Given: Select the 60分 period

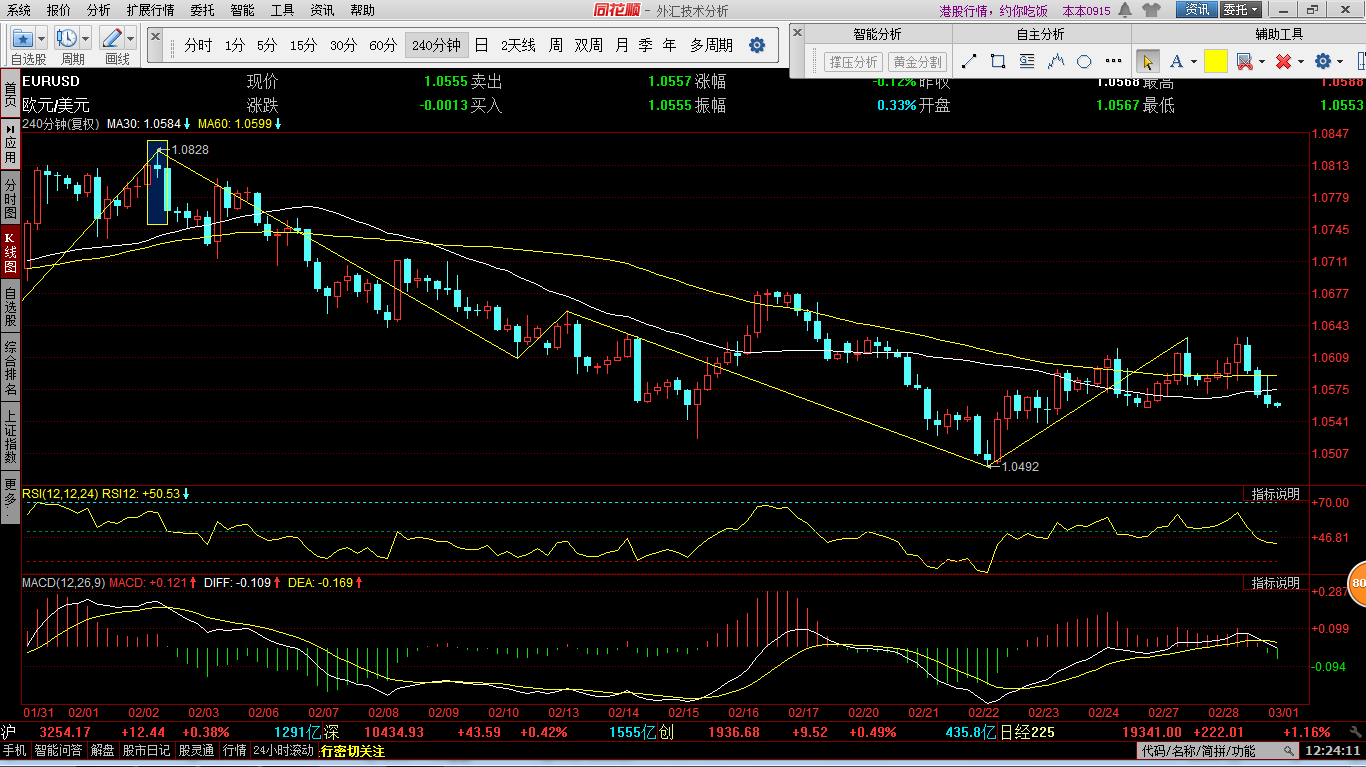Looking at the screenshot, I should 383,45.
